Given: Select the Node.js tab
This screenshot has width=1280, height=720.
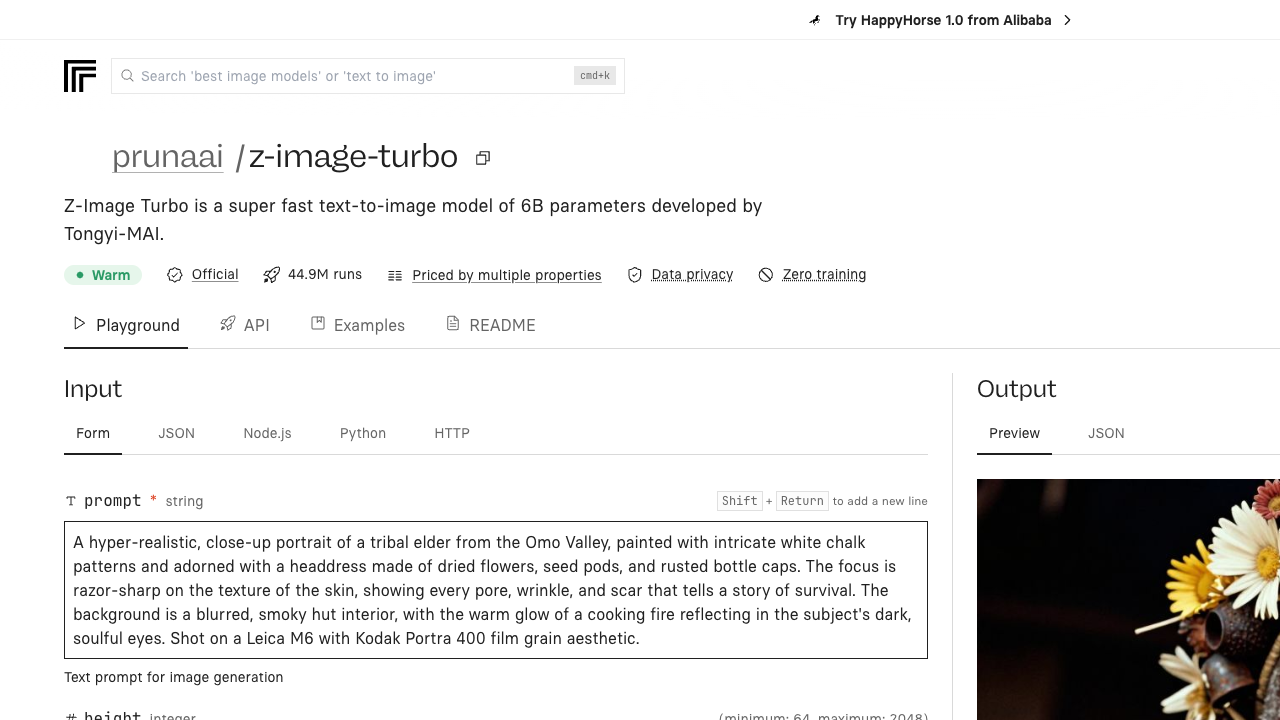Looking at the screenshot, I should click(x=268, y=433).
